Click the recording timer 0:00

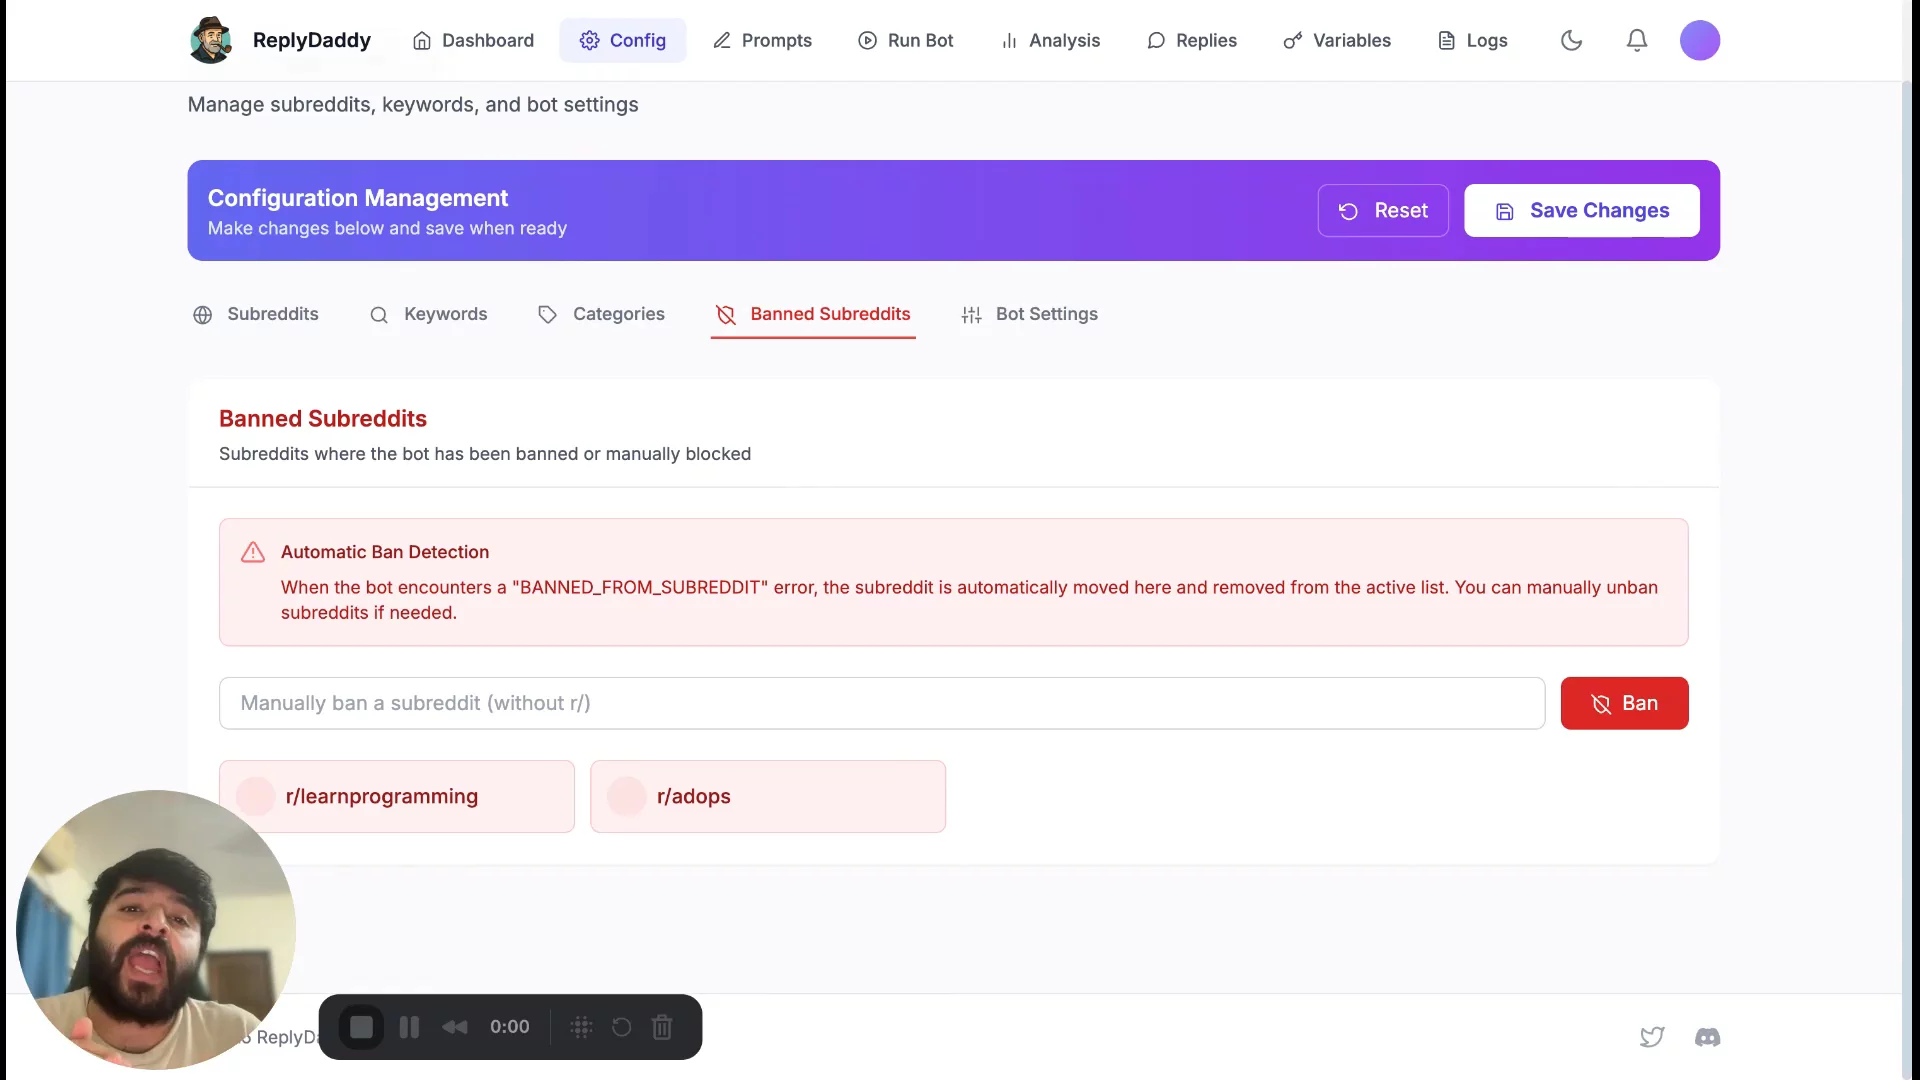(510, 1027)
